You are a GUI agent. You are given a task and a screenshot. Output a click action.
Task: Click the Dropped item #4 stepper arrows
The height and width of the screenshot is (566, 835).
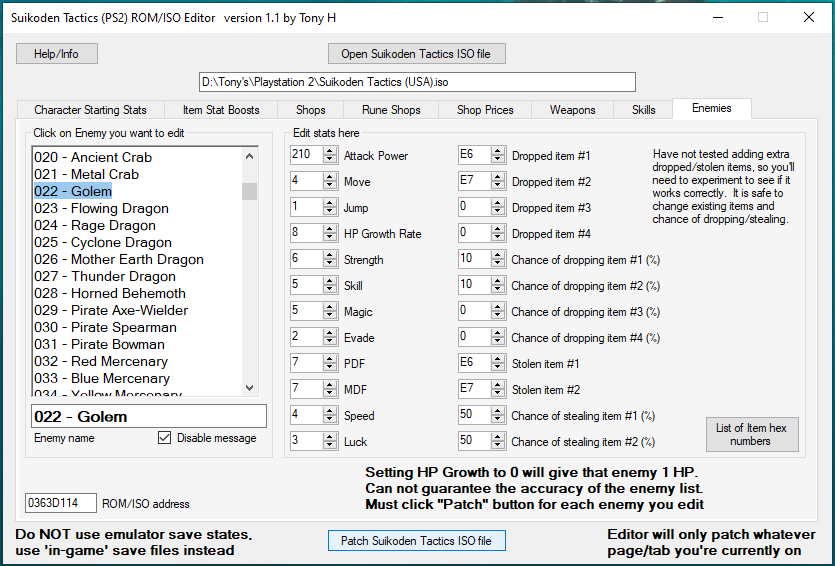[498, 233]
